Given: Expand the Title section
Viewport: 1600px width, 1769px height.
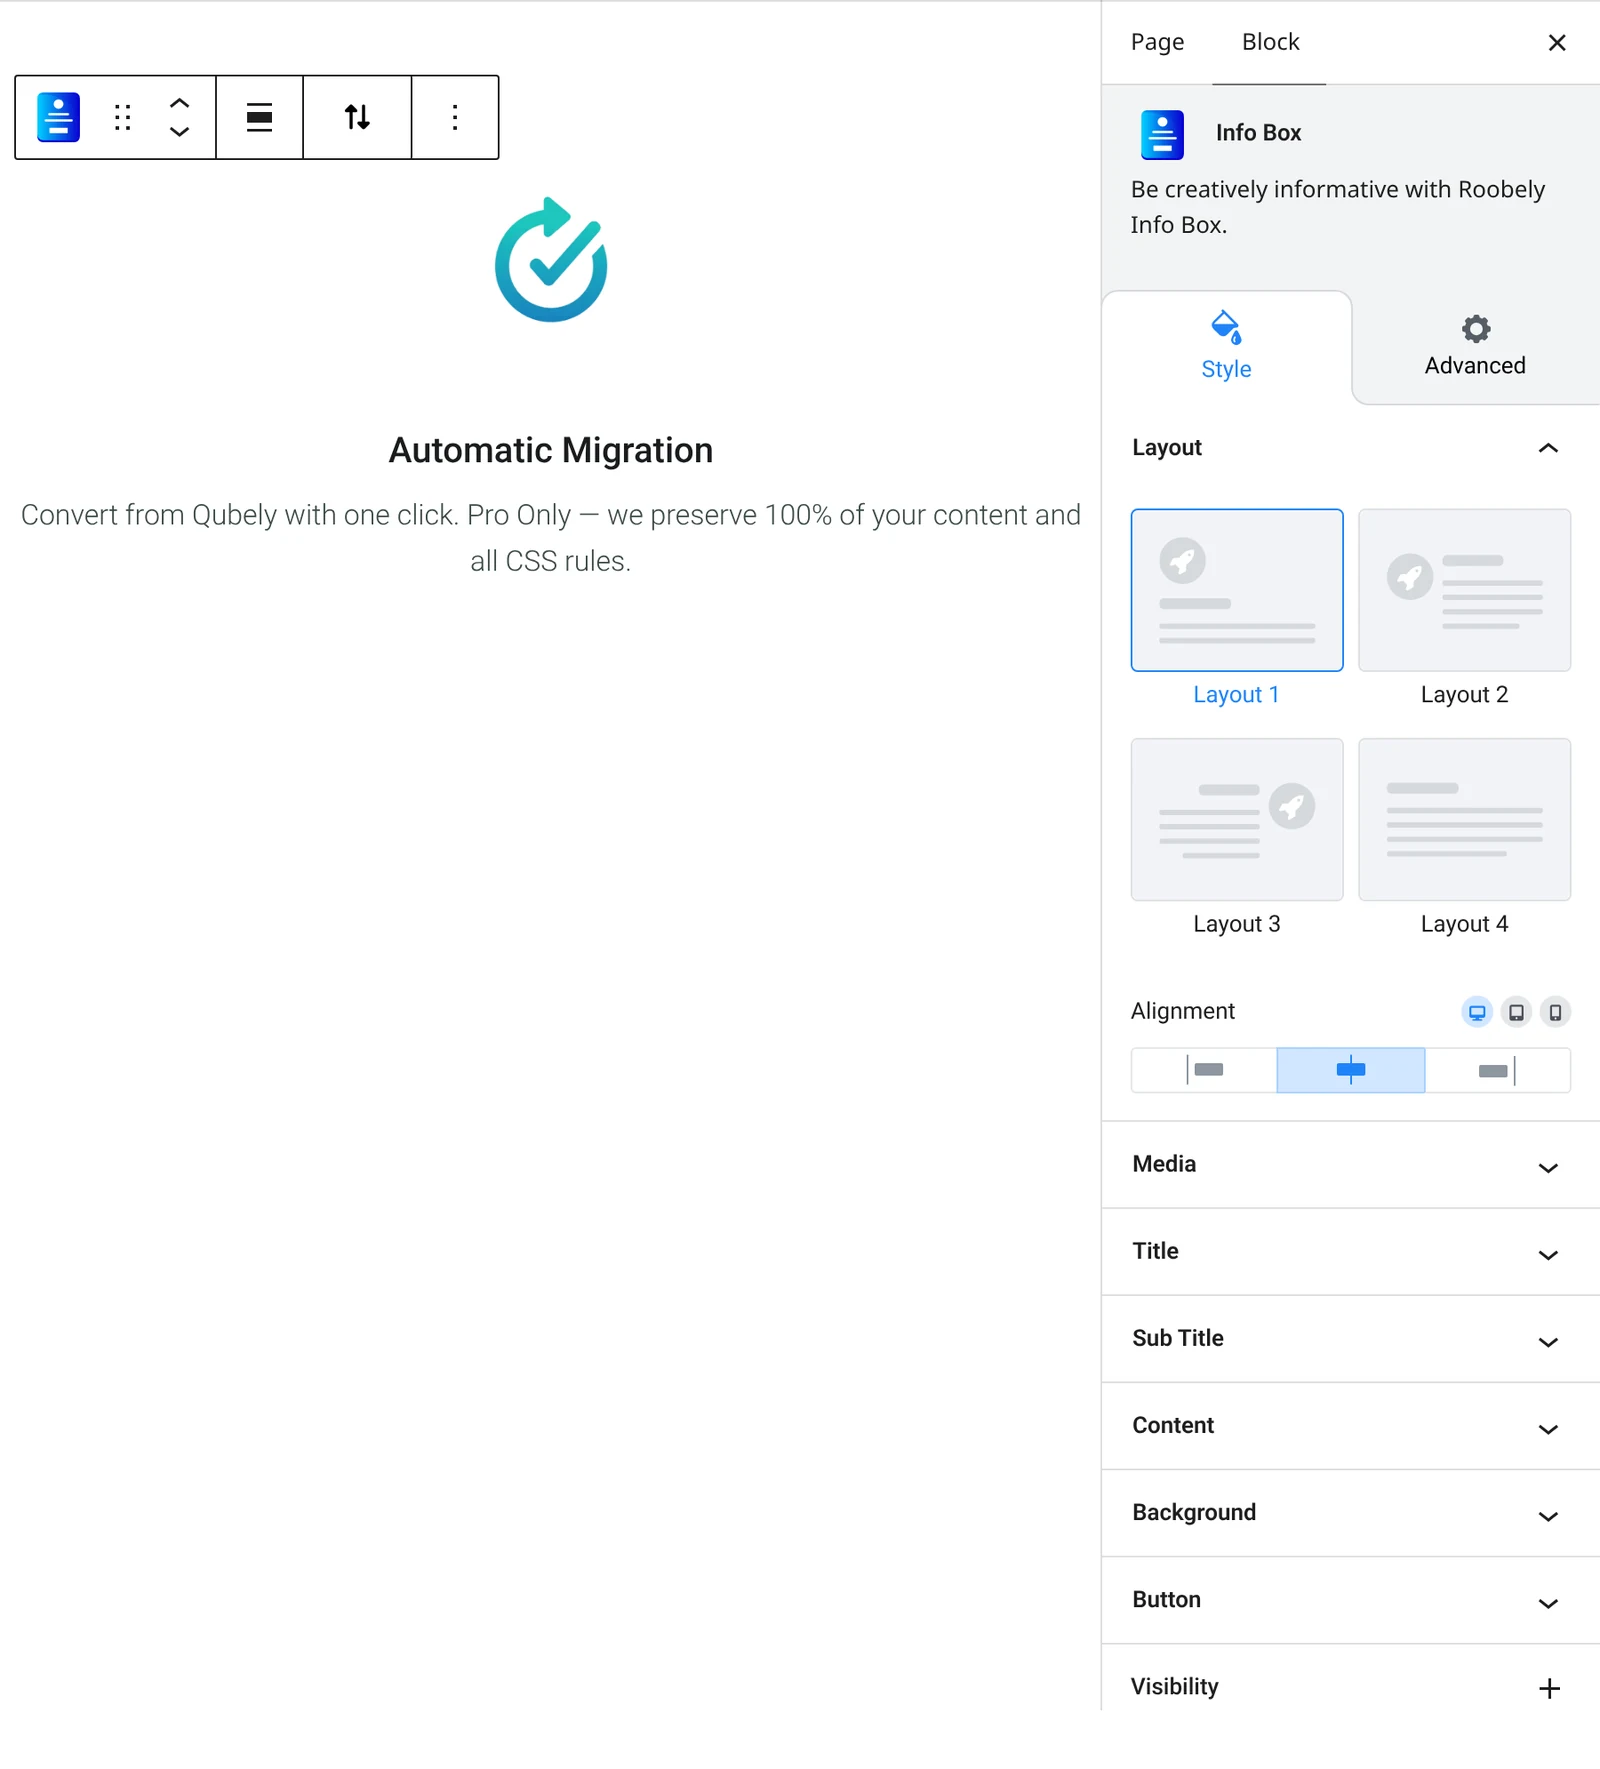Looking at the screenshot, I should (x=1350, y=1252).
